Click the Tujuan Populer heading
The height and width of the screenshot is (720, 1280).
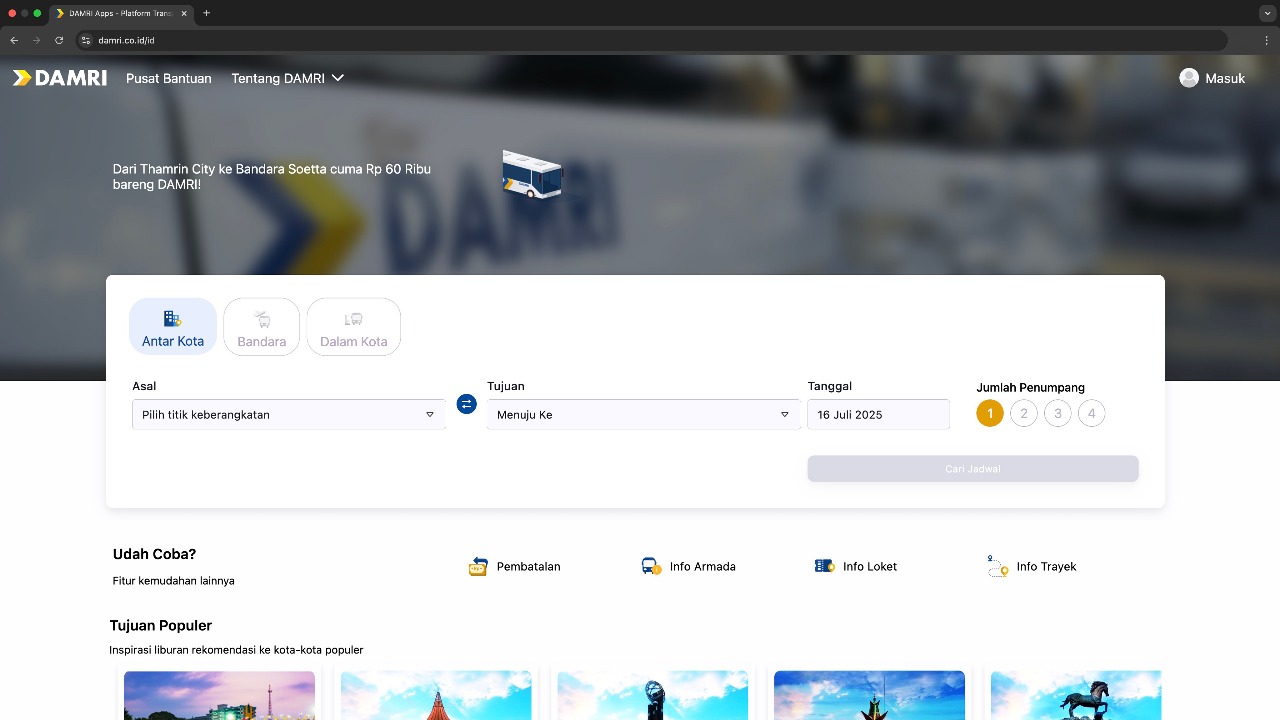pos(161,626)
